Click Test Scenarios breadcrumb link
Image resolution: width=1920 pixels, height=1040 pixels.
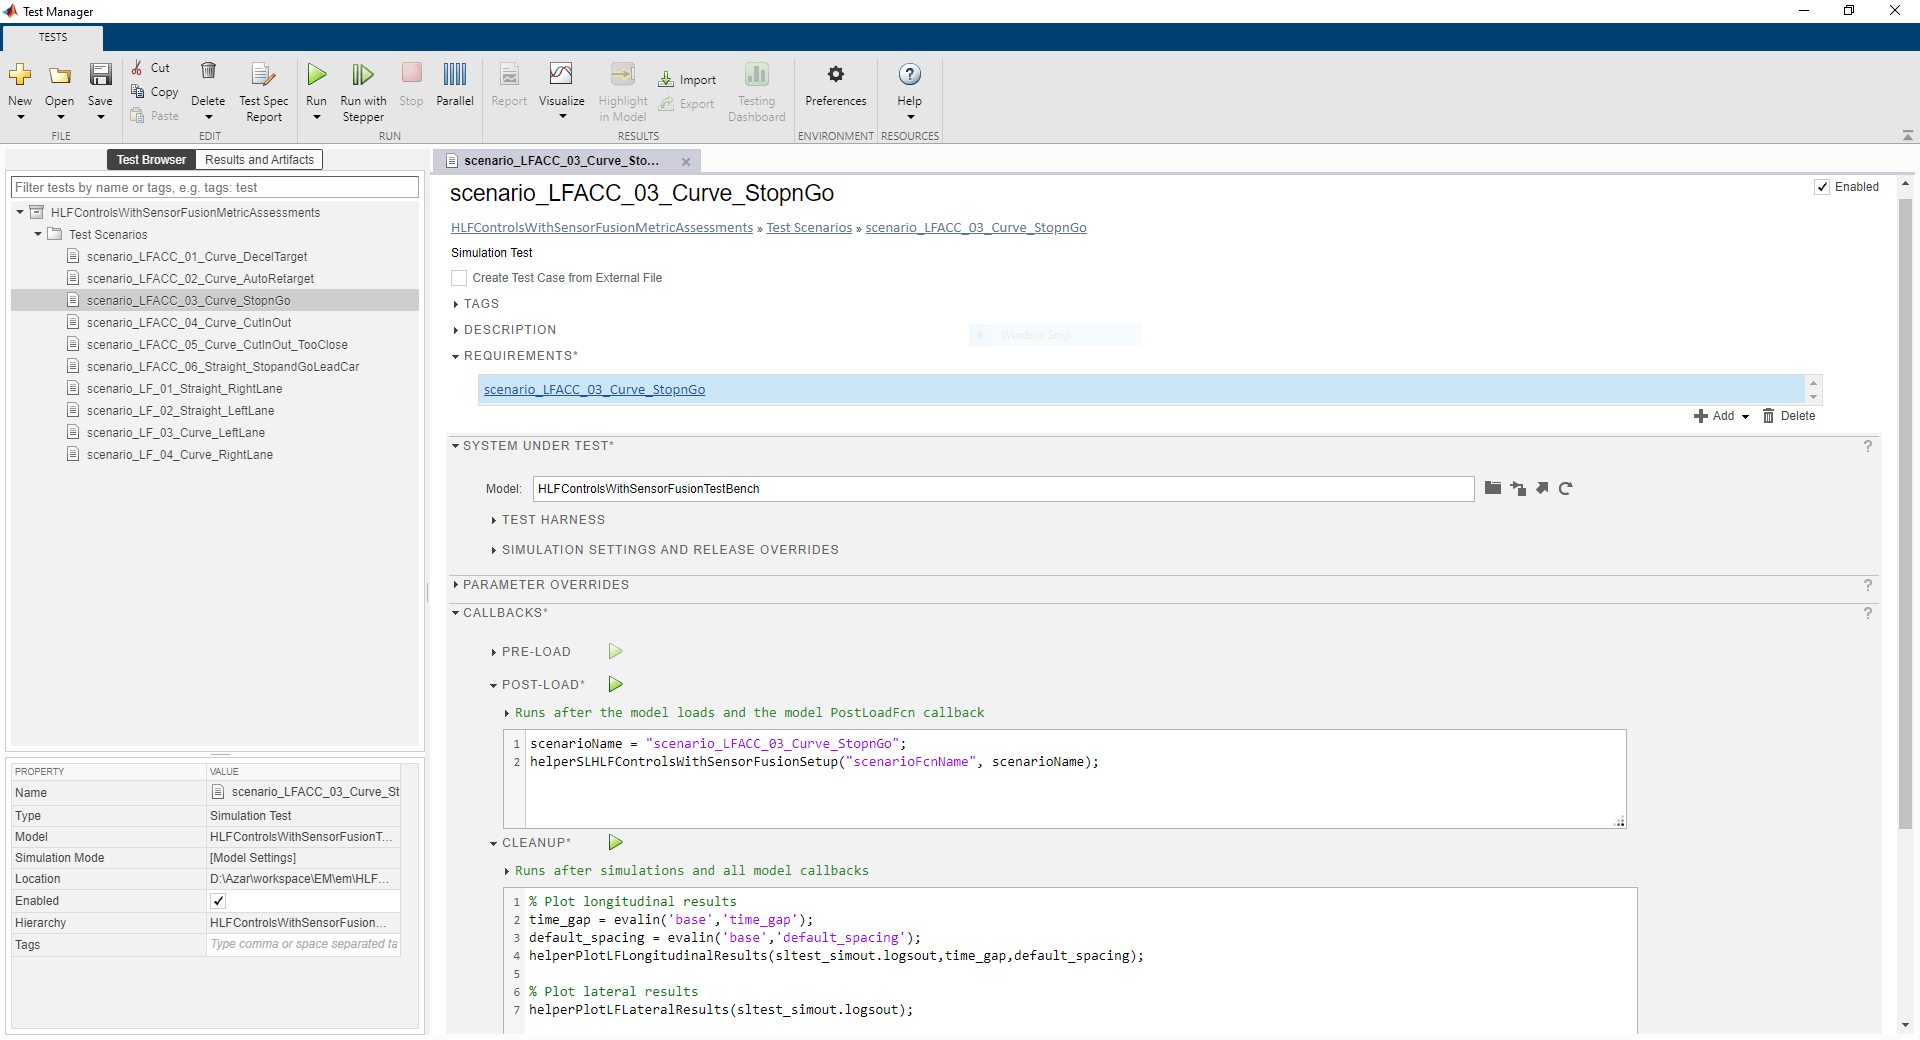[809, 228]
